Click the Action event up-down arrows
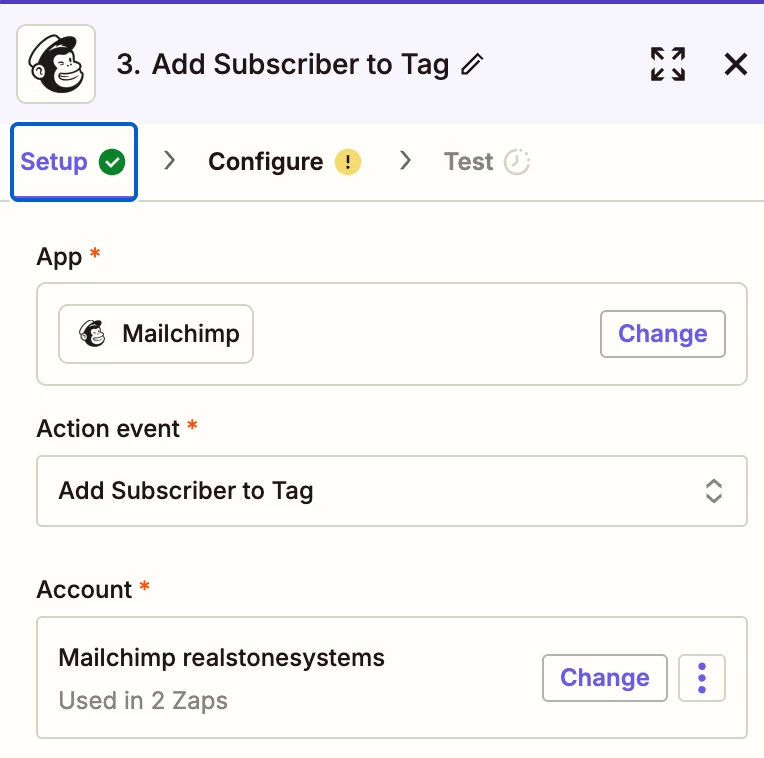Image resolution: width=764 pixels, height=758 pixels. pos(713,491)
